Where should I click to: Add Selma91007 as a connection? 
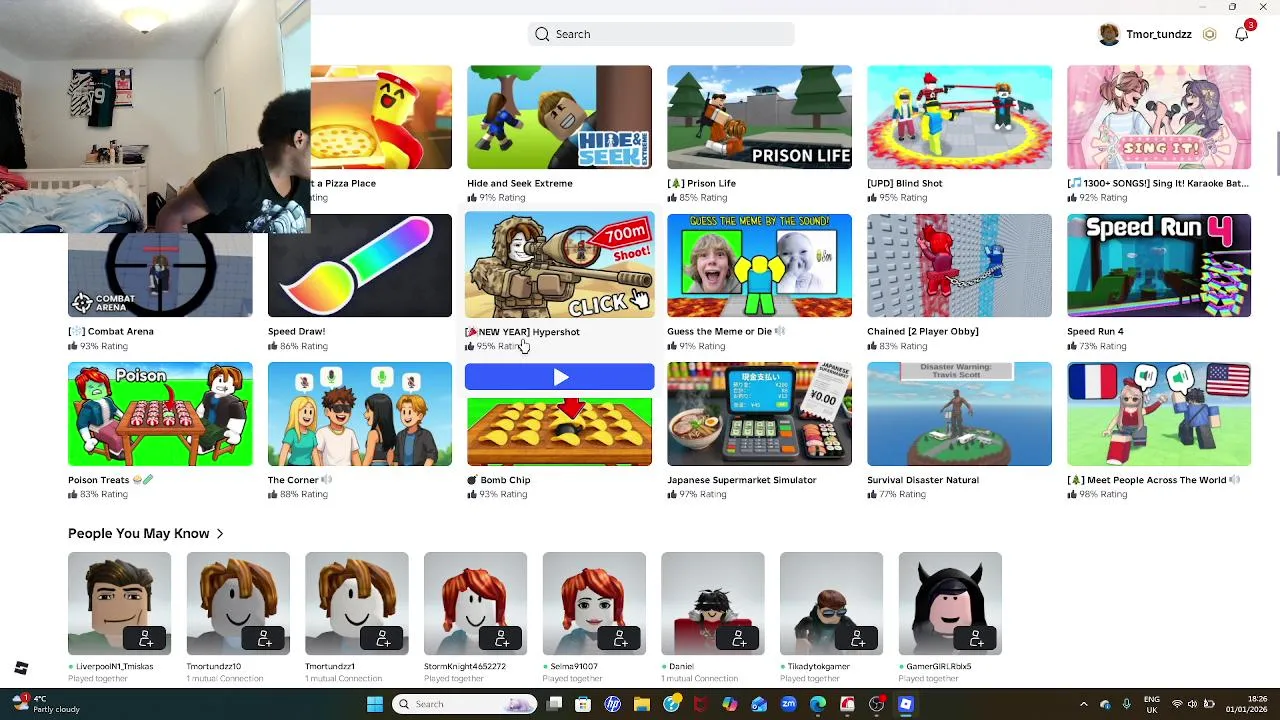(x=620, y=638)
